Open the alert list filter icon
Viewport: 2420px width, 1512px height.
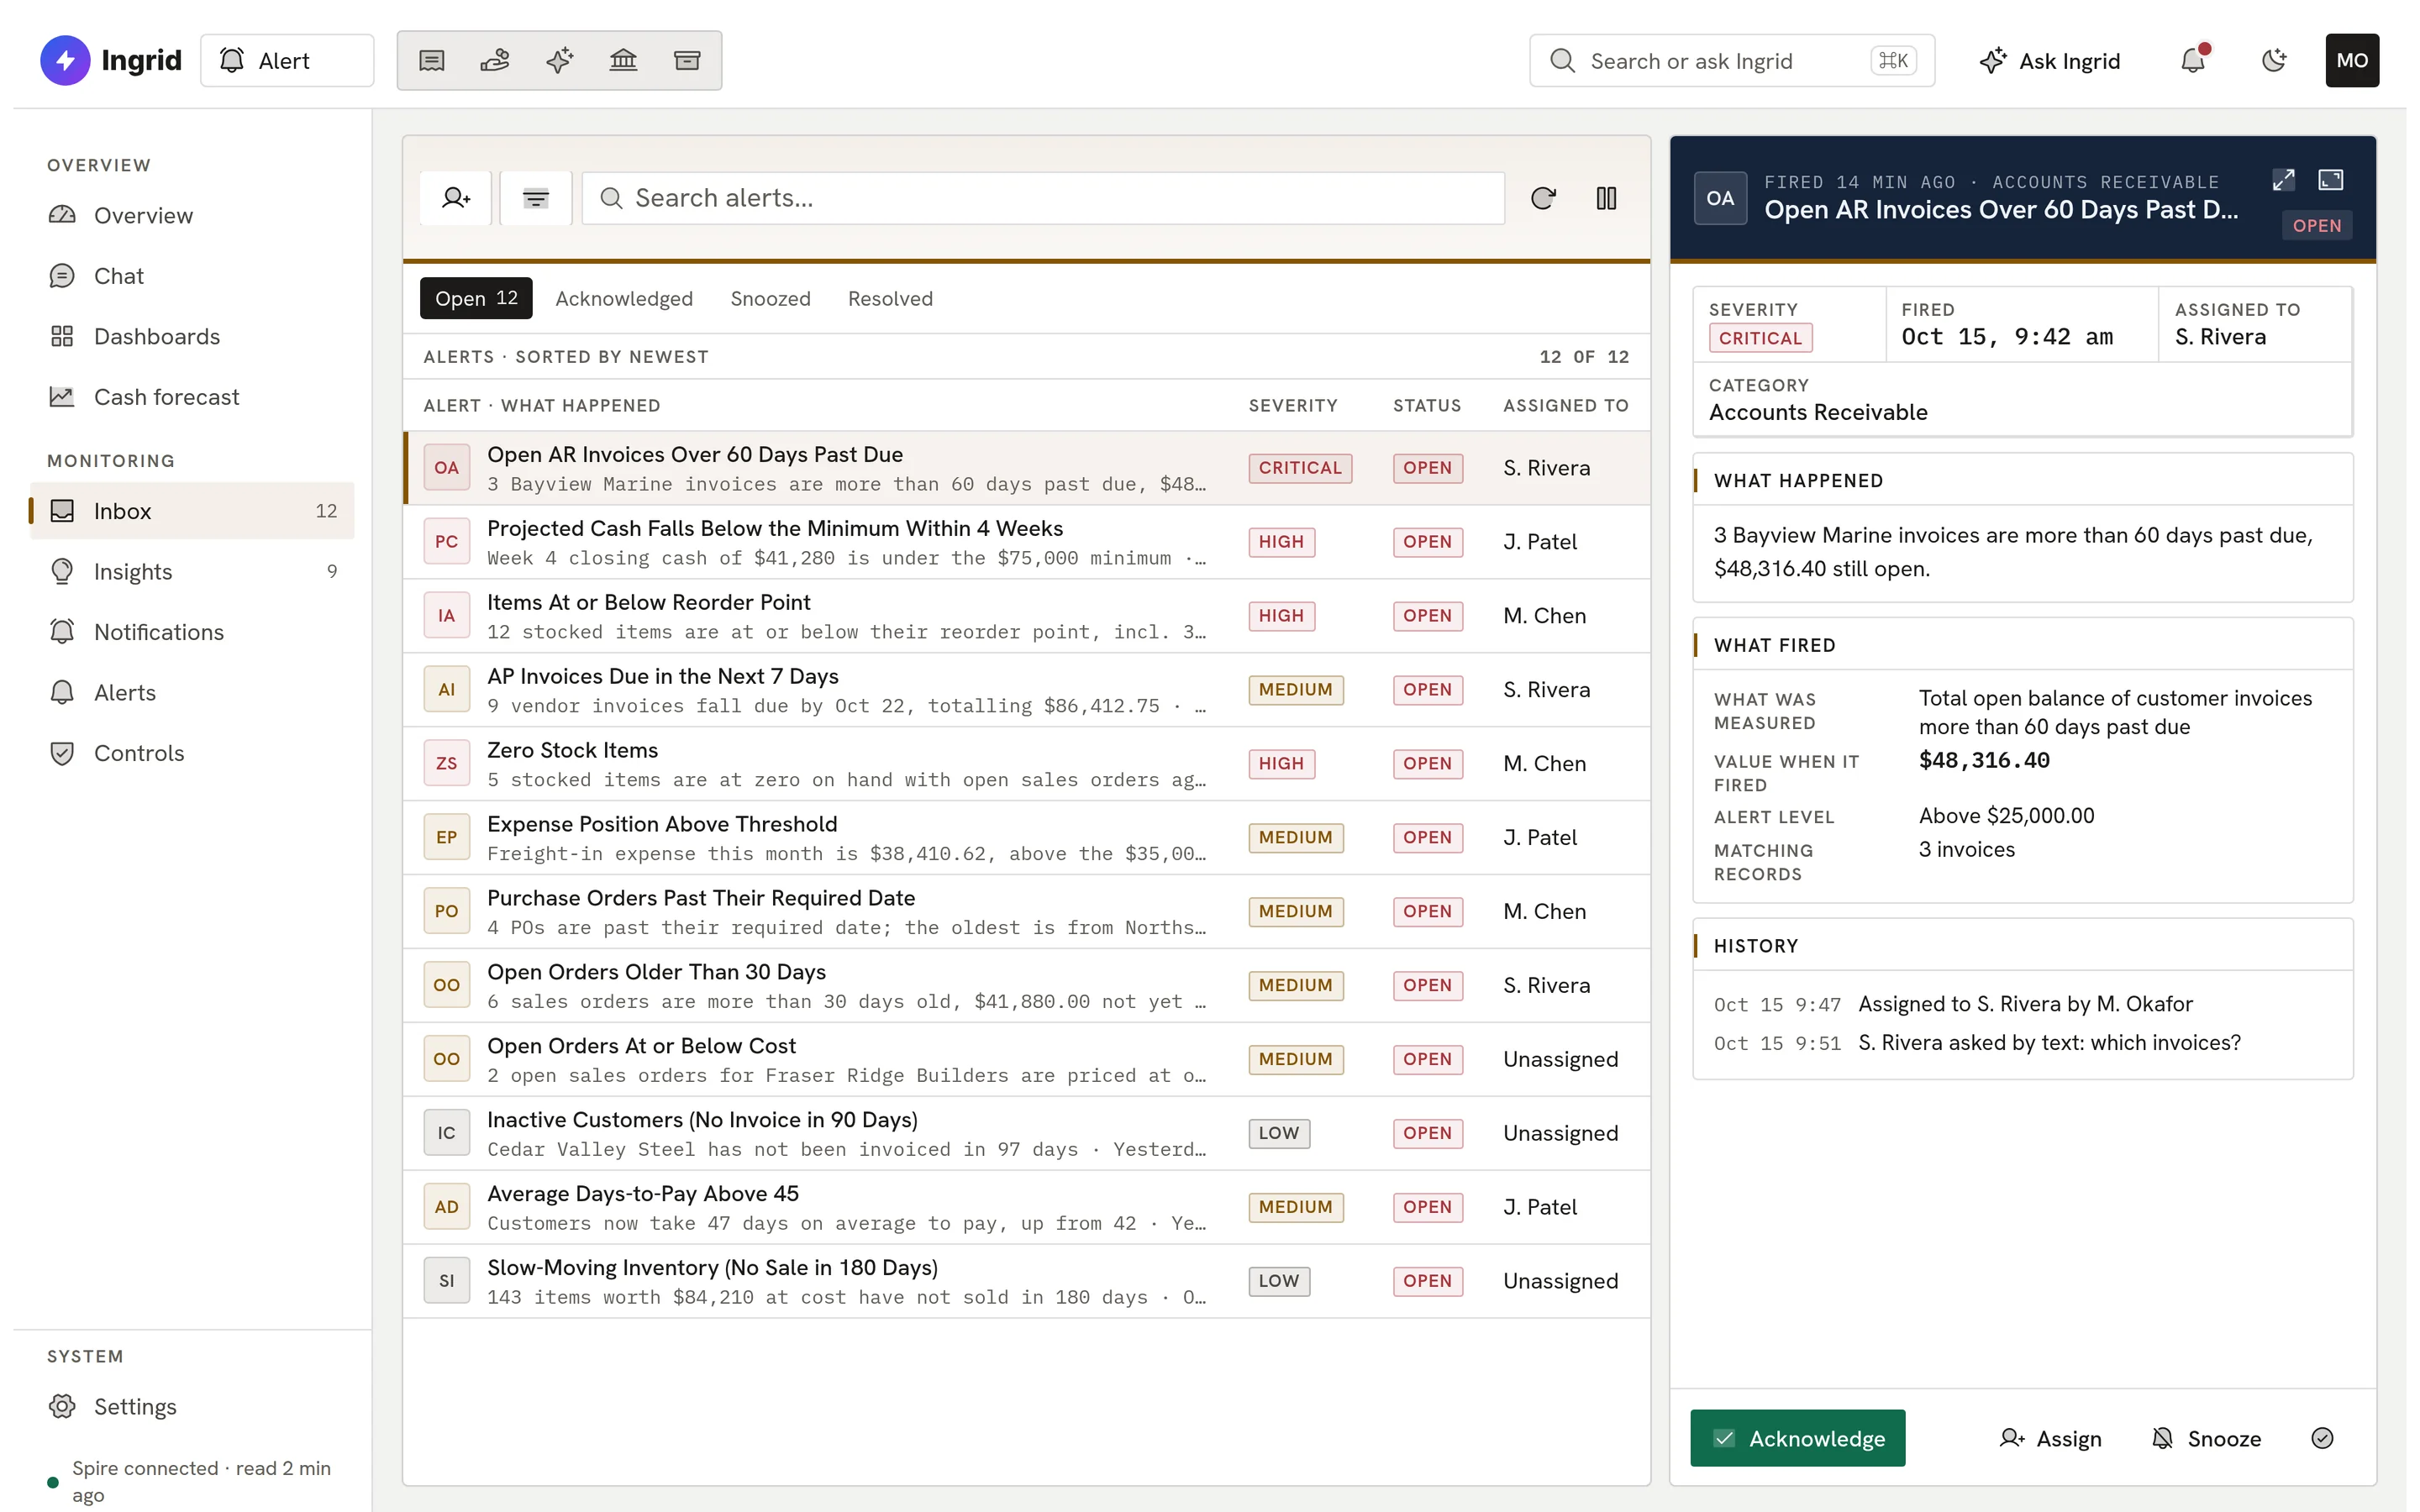click(536, 198)
